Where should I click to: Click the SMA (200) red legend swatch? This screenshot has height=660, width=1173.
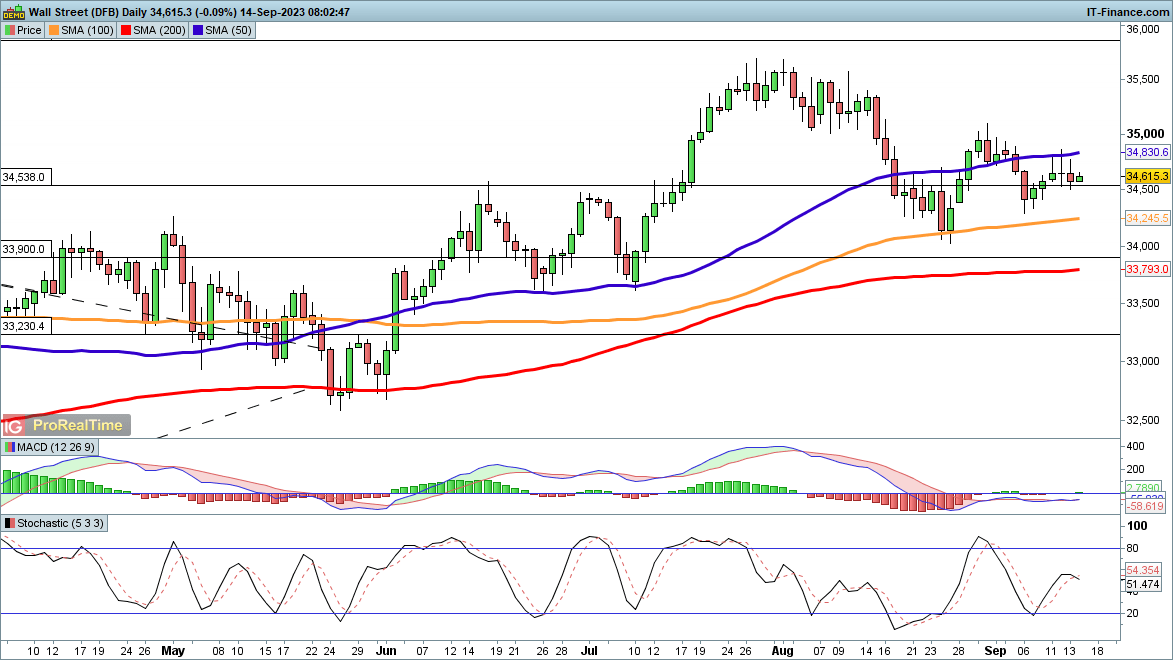pos(126,30)
